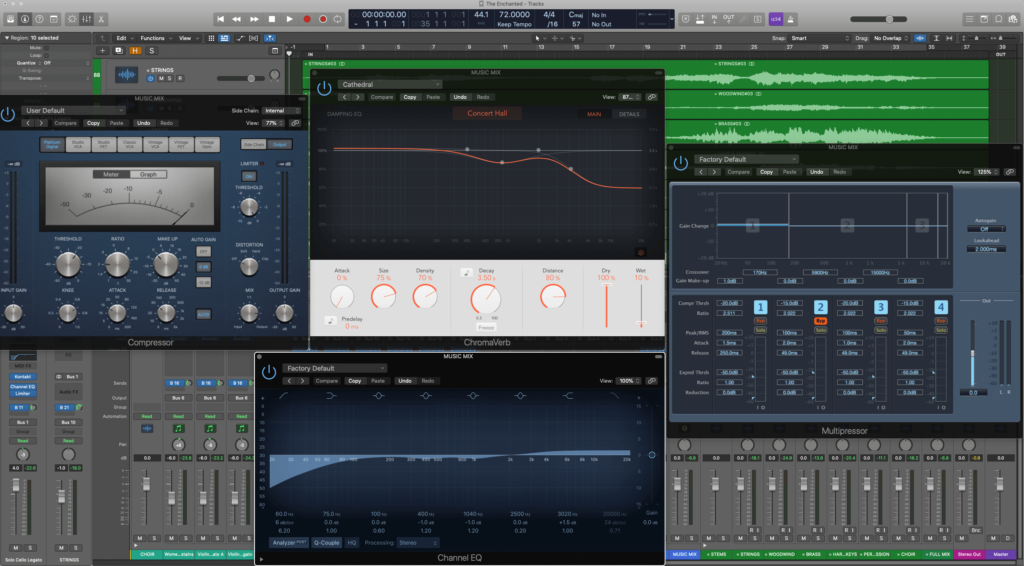This screenshot has width=1024, height=566.
Task: Open the Concert Hall room type menu
Action: (487, 113)
